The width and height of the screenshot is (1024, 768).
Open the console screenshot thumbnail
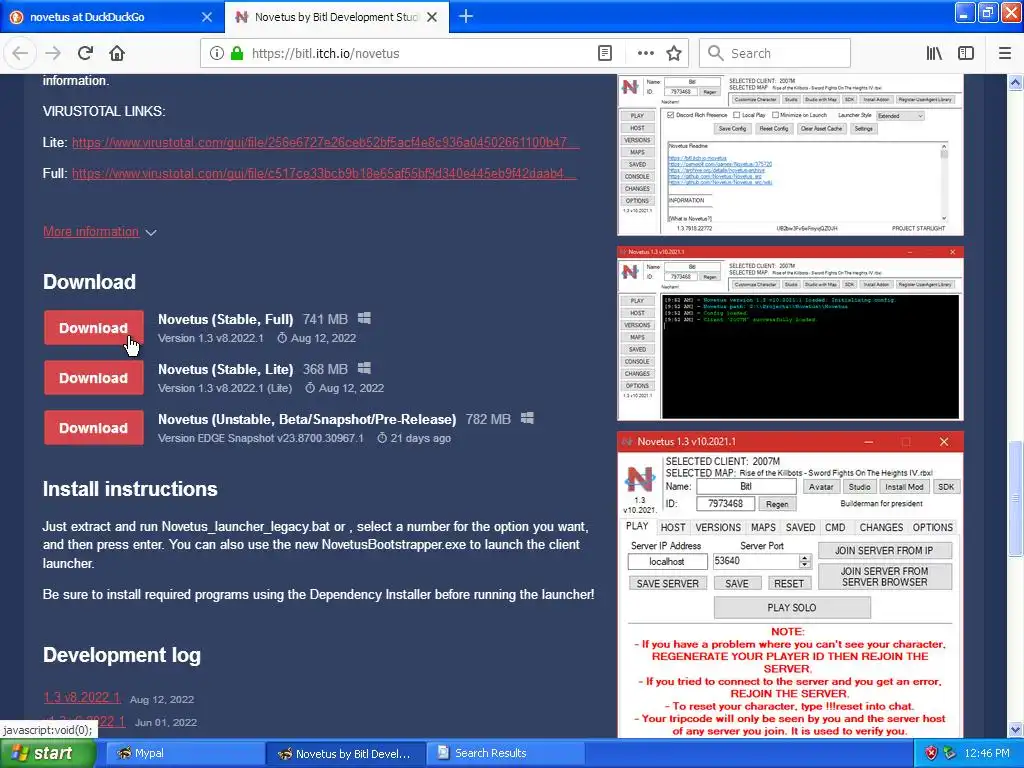tap(790, 334)
